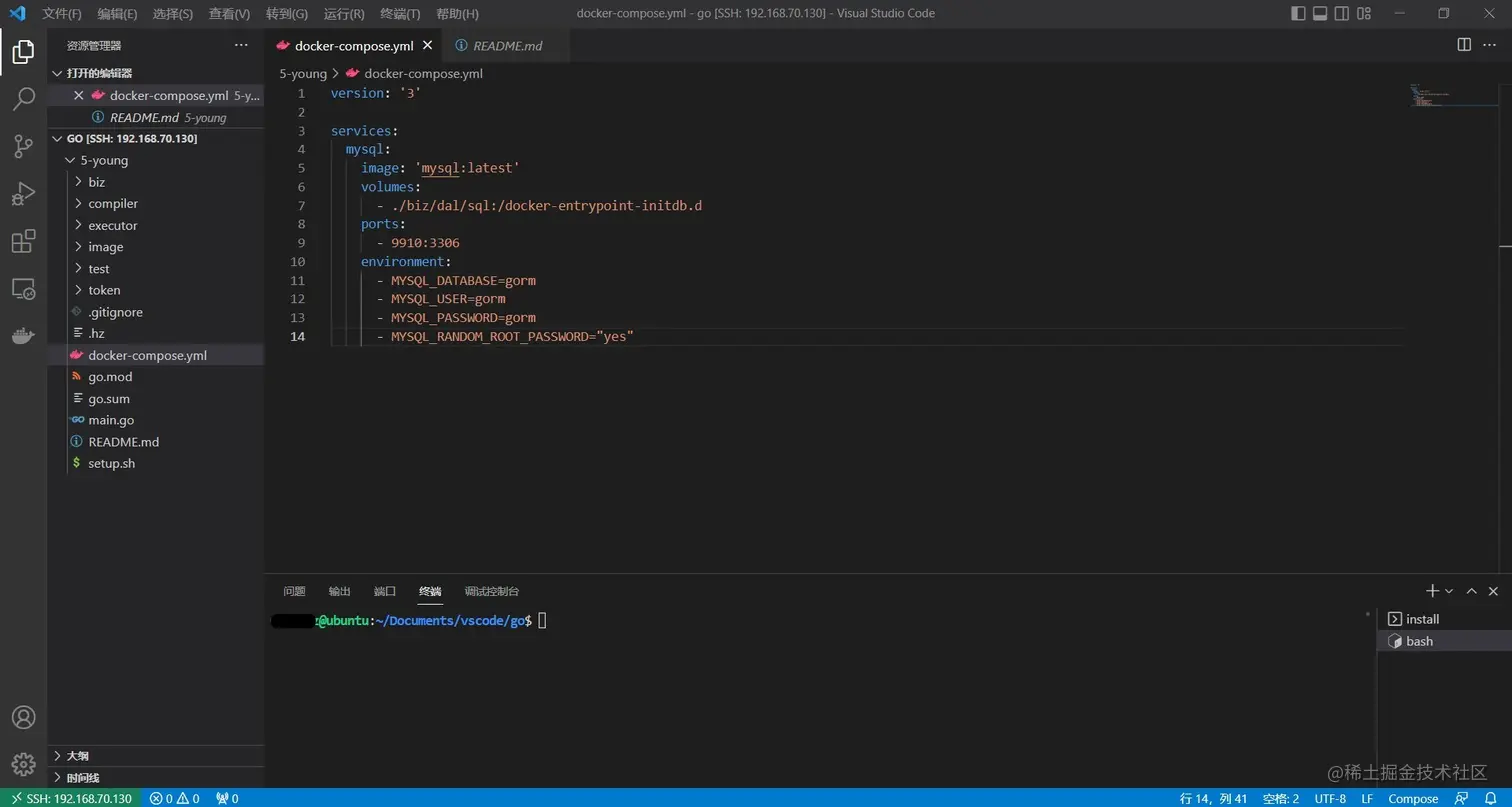Open the Search view in activity bar

[x=23, y=98]
